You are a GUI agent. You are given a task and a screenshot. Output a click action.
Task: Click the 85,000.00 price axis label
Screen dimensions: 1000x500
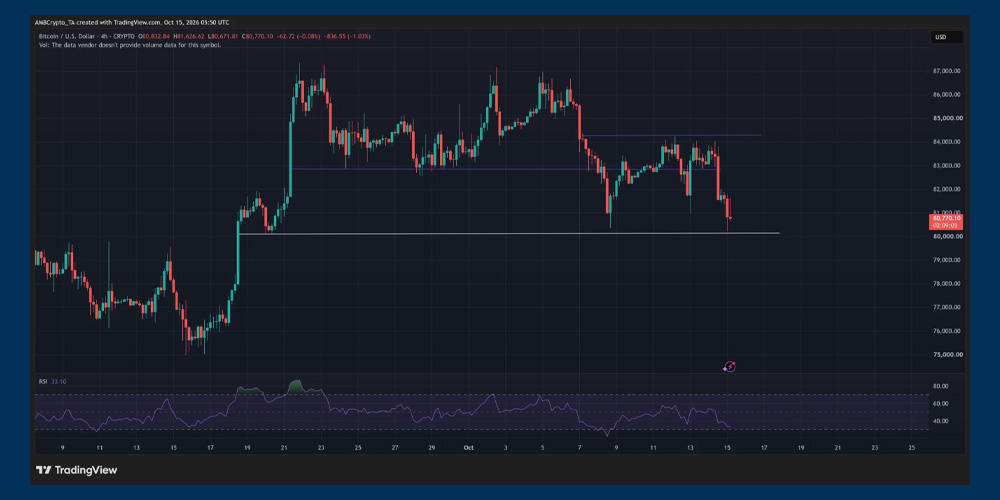click(946, 118)
